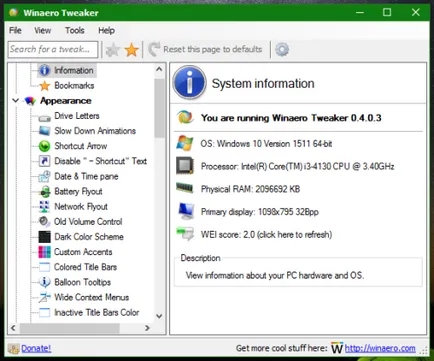Click the Slow Down Animations icon
Screen dimensions: 434x361
click(x=44, y=131)
